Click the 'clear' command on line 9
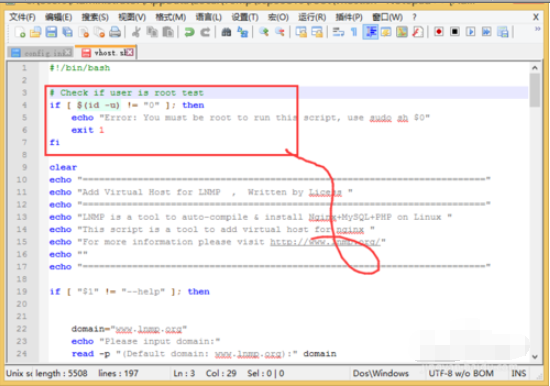Screen dimensions: 550x386 [x=63, y=167]
